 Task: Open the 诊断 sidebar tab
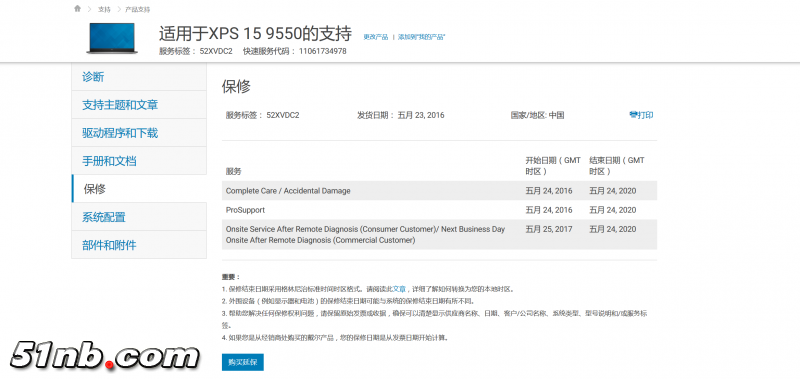(x=139, y=77)
